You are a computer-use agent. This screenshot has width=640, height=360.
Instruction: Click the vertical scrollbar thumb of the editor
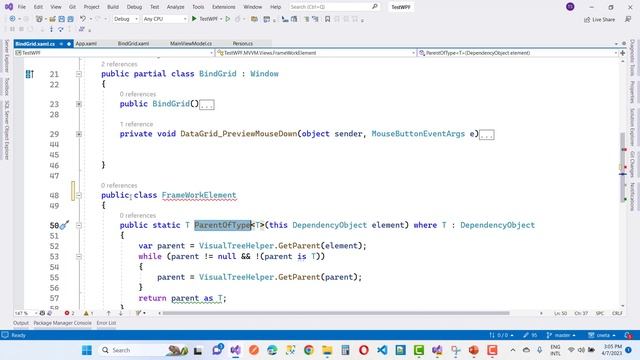(623, 167)
